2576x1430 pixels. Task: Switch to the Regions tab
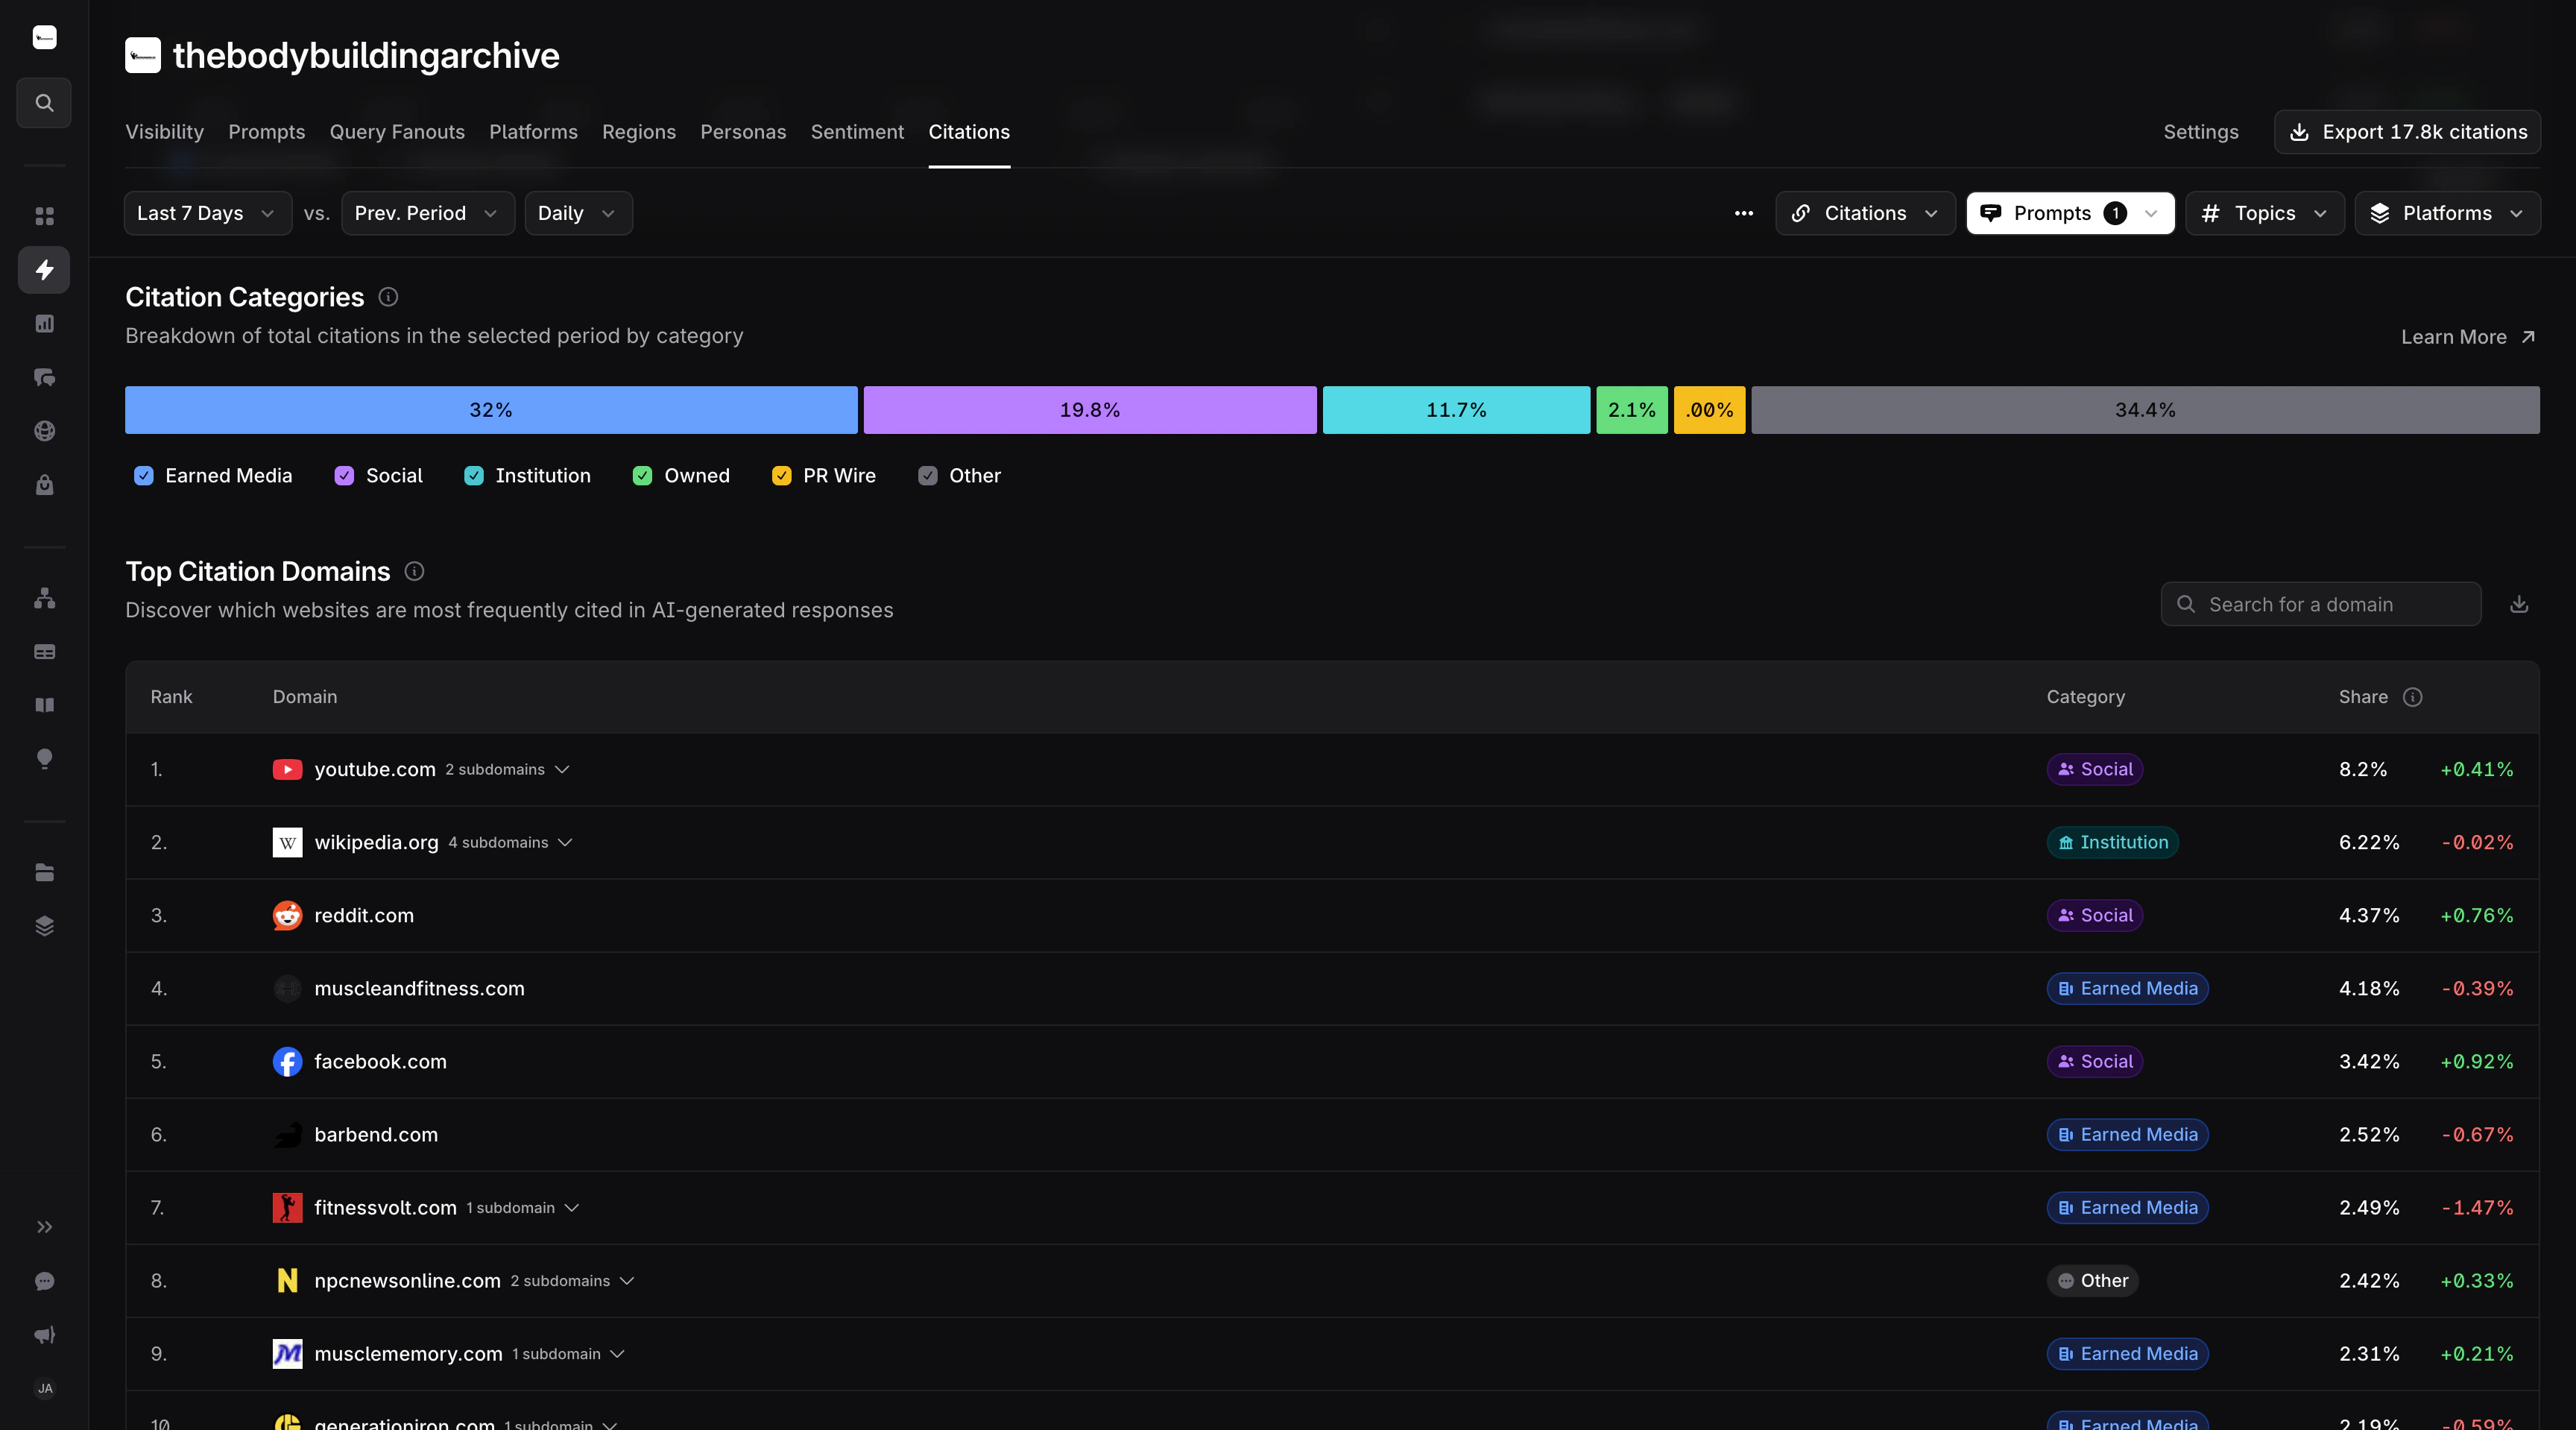click(639, 132)
